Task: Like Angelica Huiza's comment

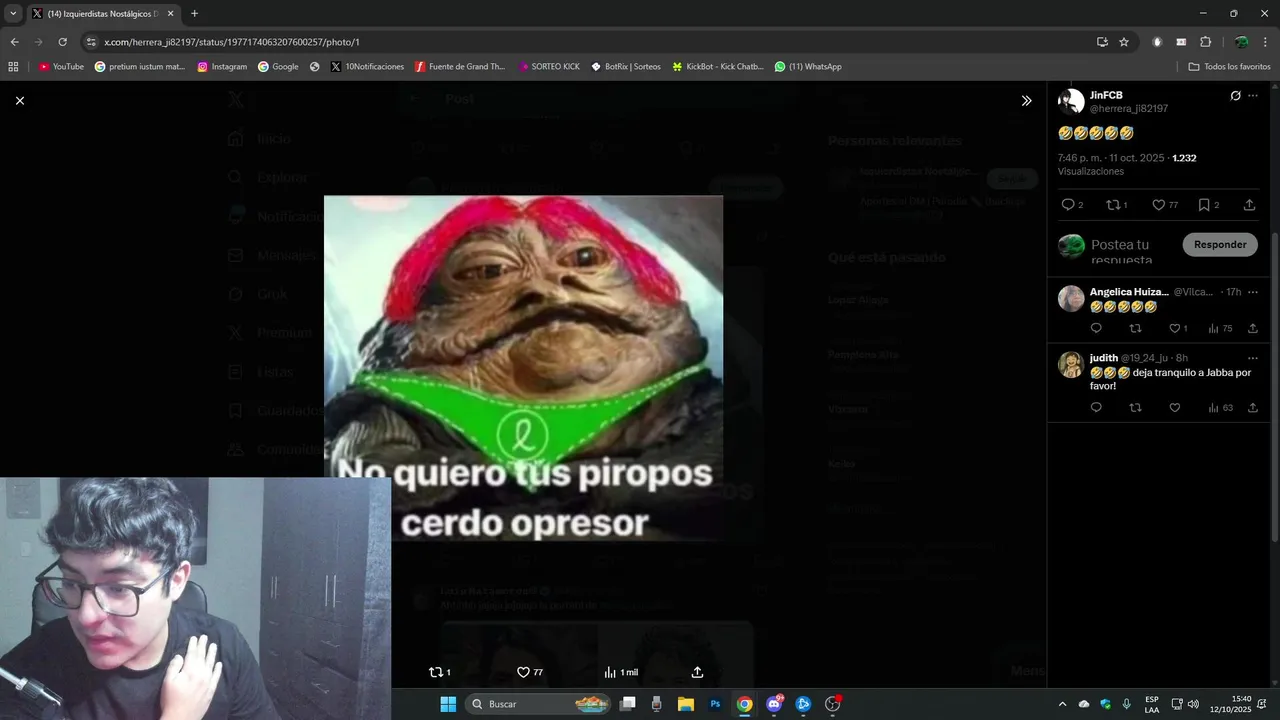Action: (x=1178, y=328)
